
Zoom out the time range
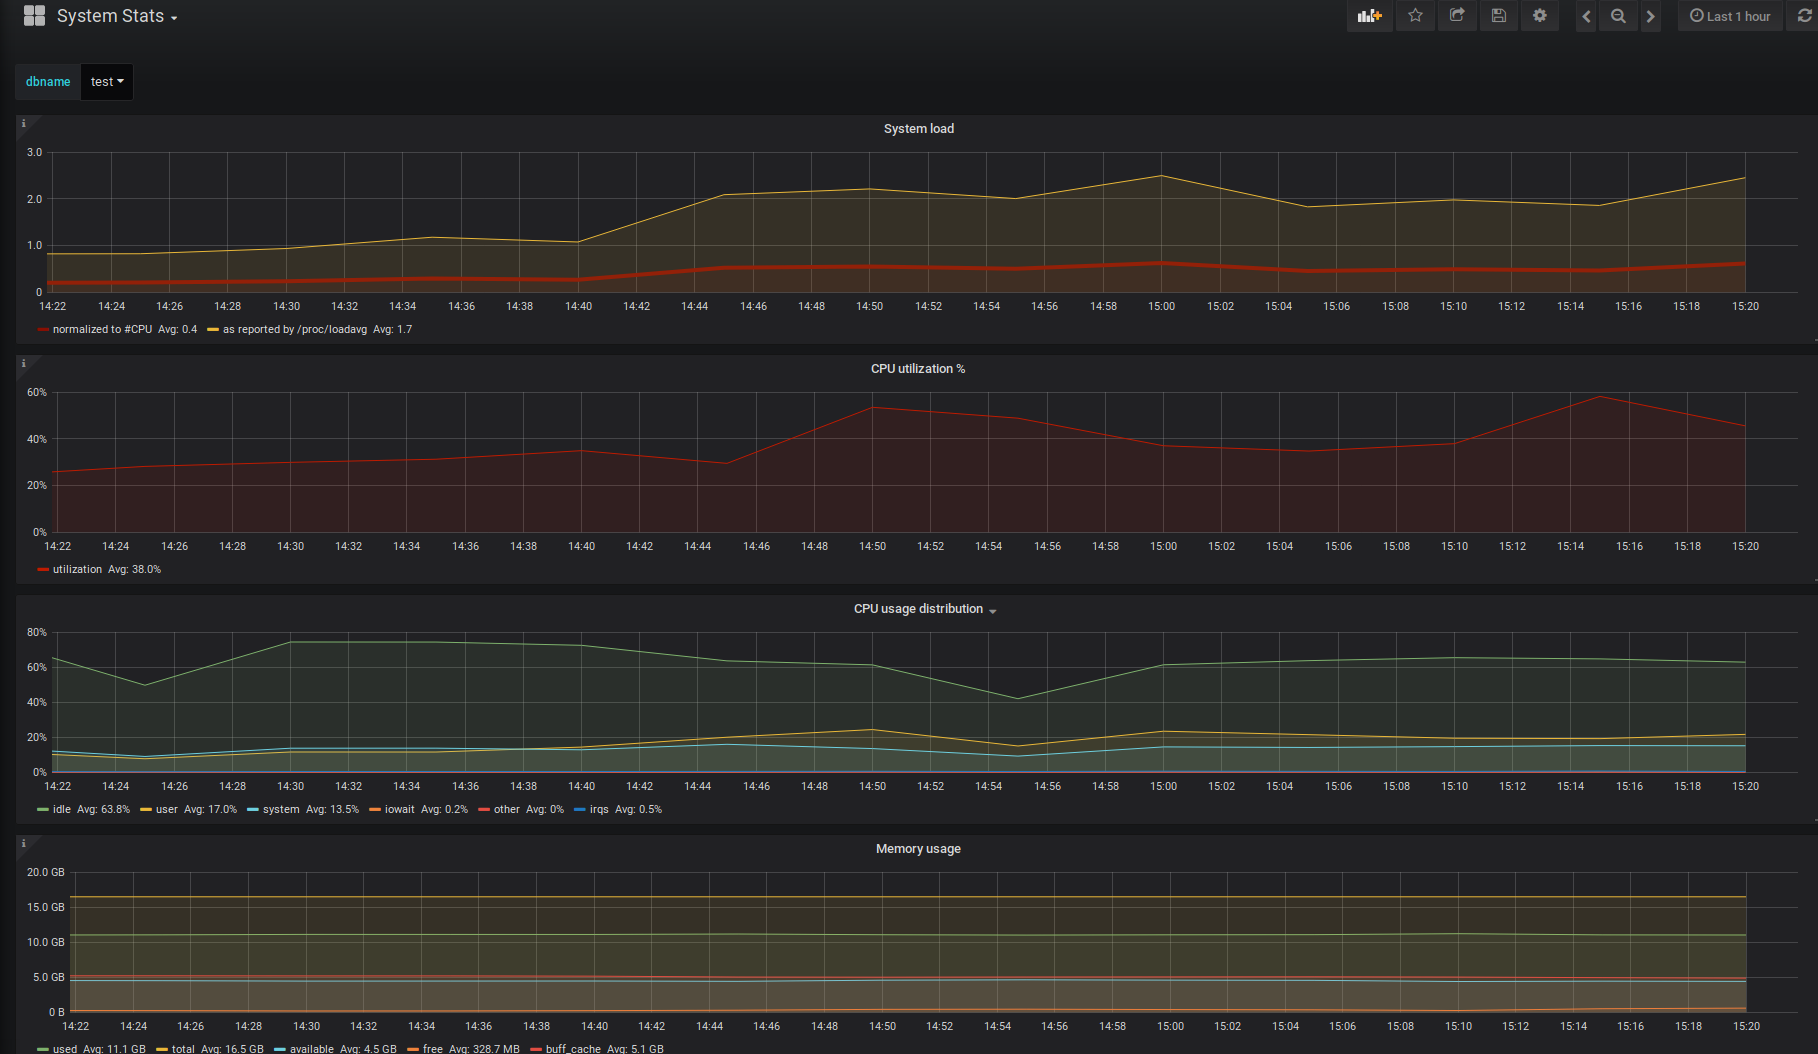click(x=1618, y=17)
